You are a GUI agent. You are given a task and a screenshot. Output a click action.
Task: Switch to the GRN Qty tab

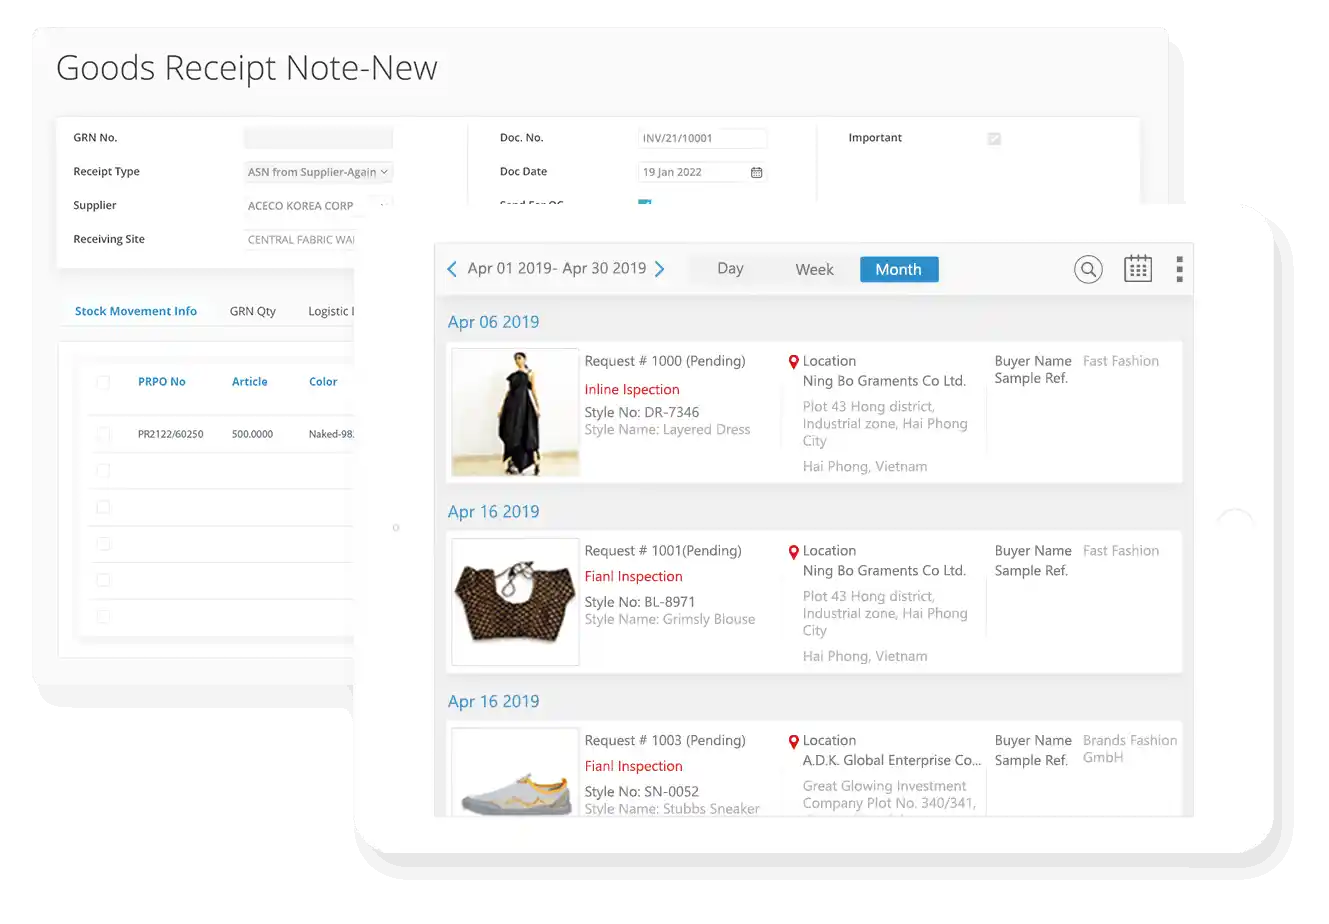252,311
